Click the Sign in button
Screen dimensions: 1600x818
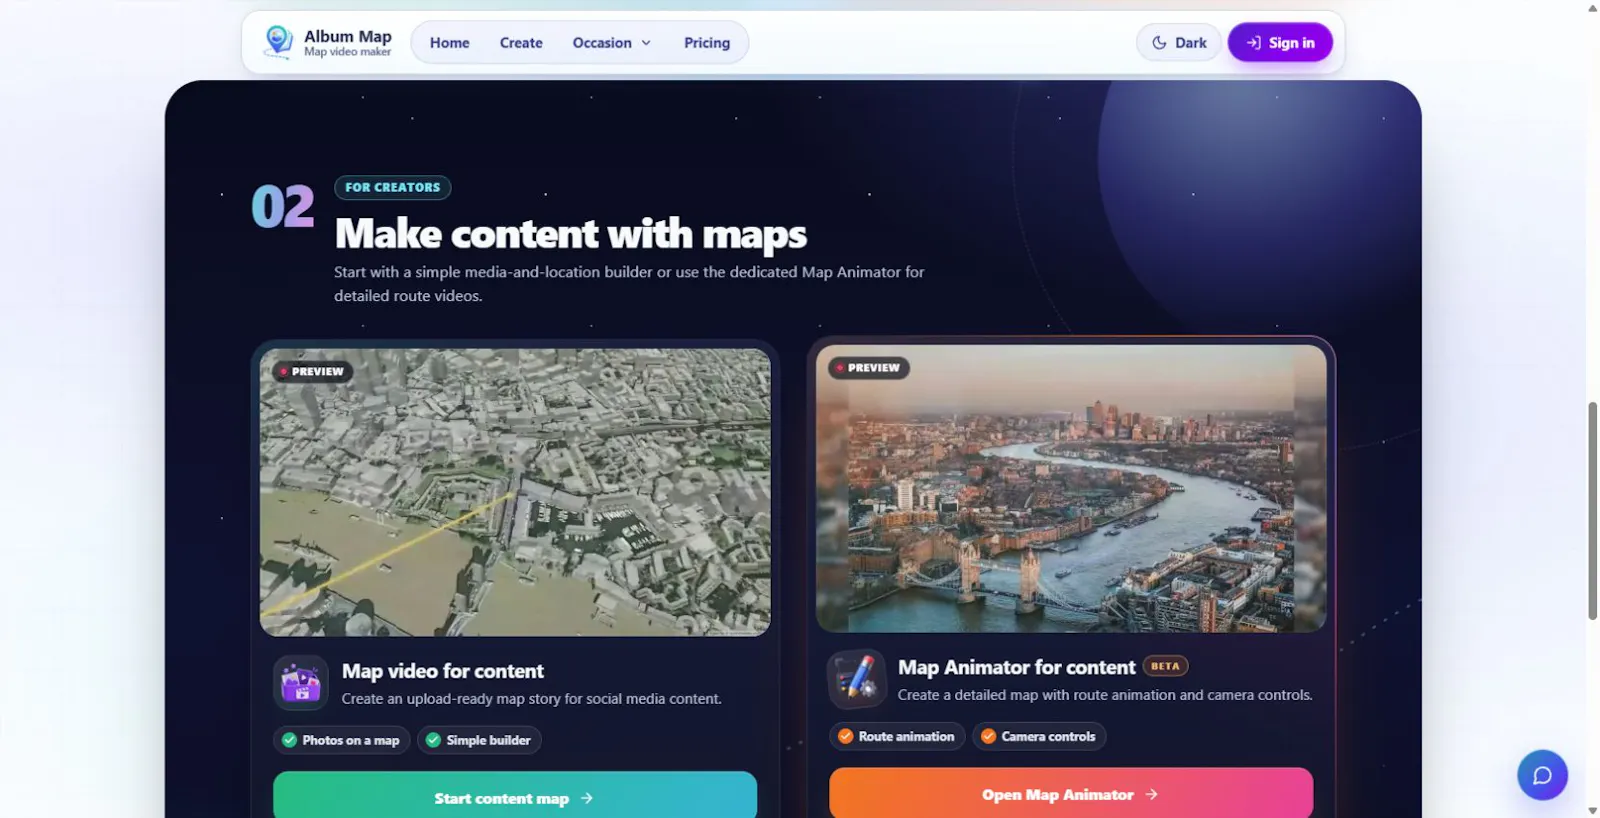tap(1280, 43)
